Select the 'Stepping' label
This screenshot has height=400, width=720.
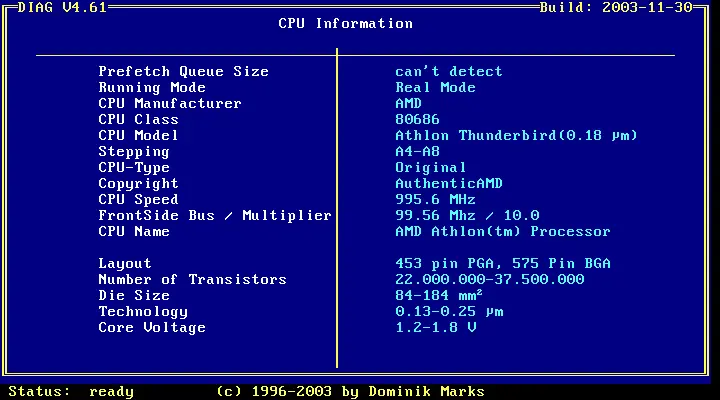[x=134, y=152]
